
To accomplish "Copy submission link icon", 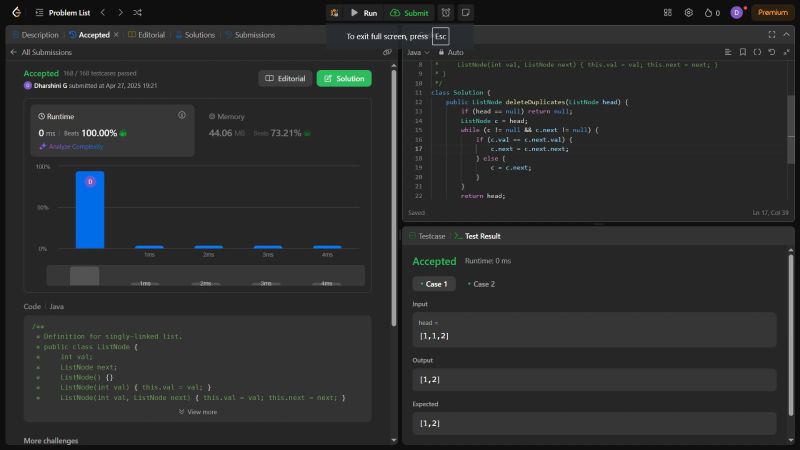I will click(x=387, y=52).
